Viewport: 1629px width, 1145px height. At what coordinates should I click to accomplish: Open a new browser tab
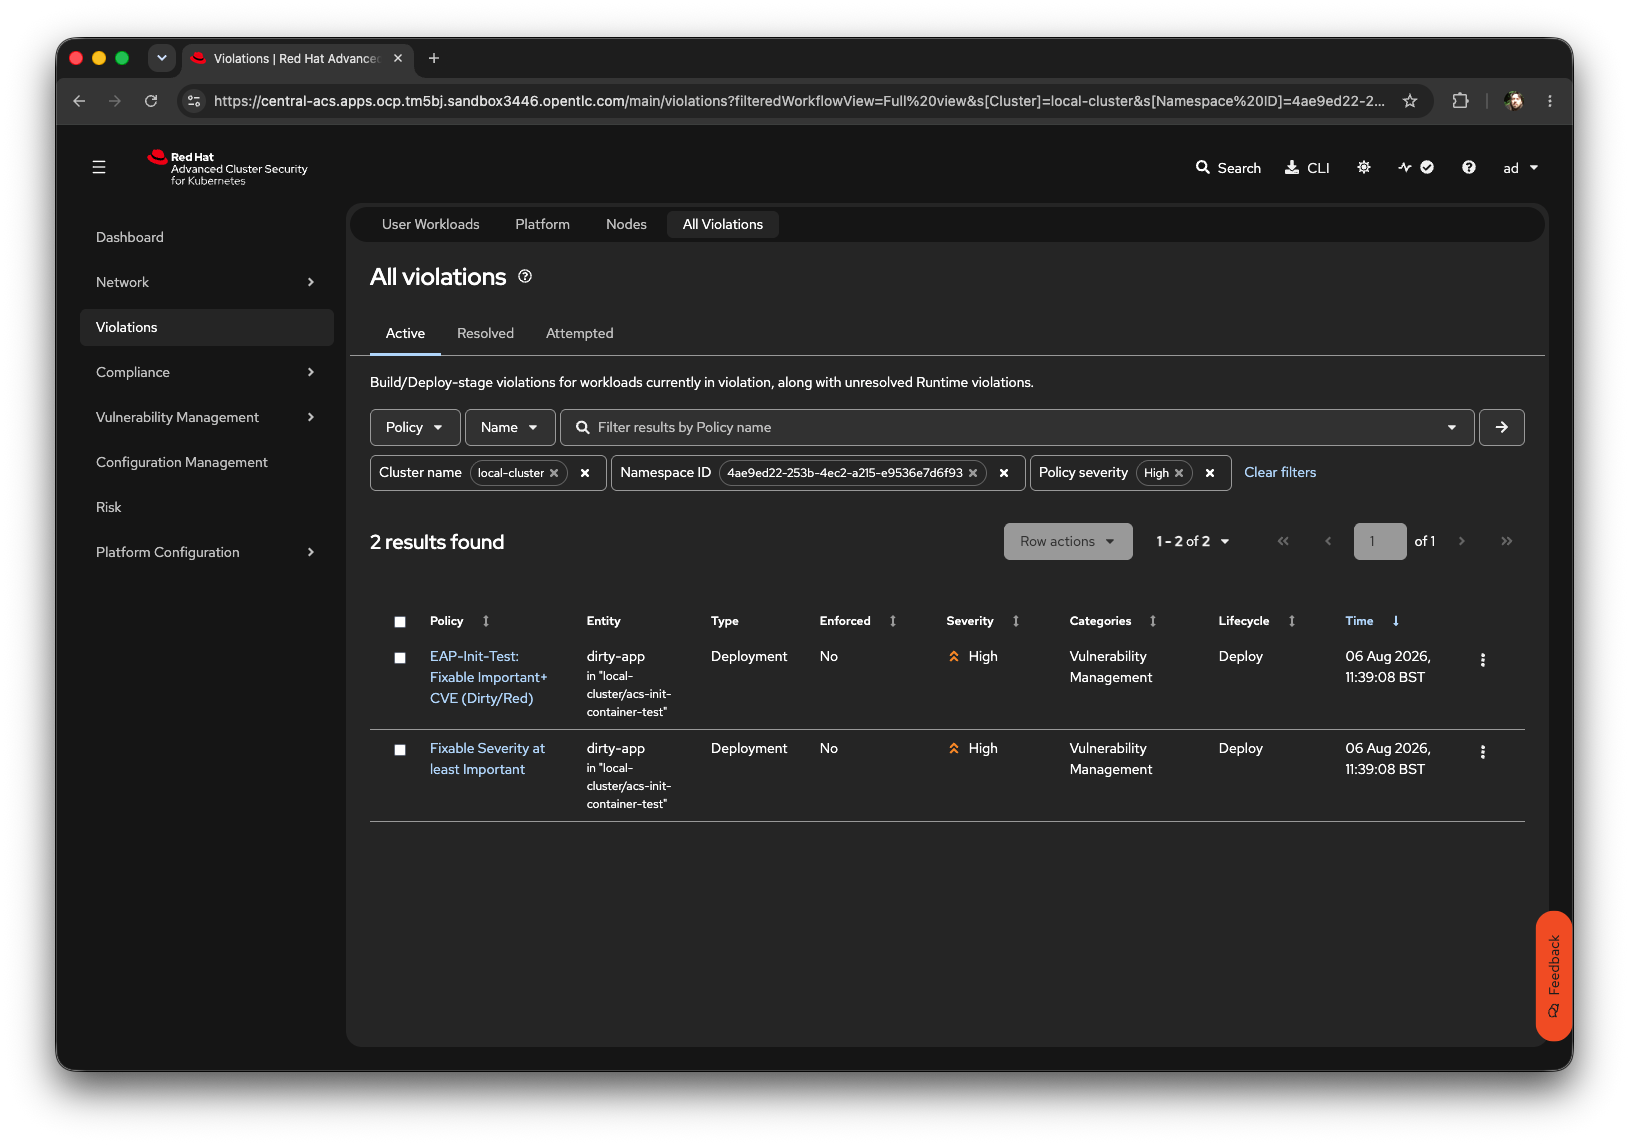click(434, 58)
